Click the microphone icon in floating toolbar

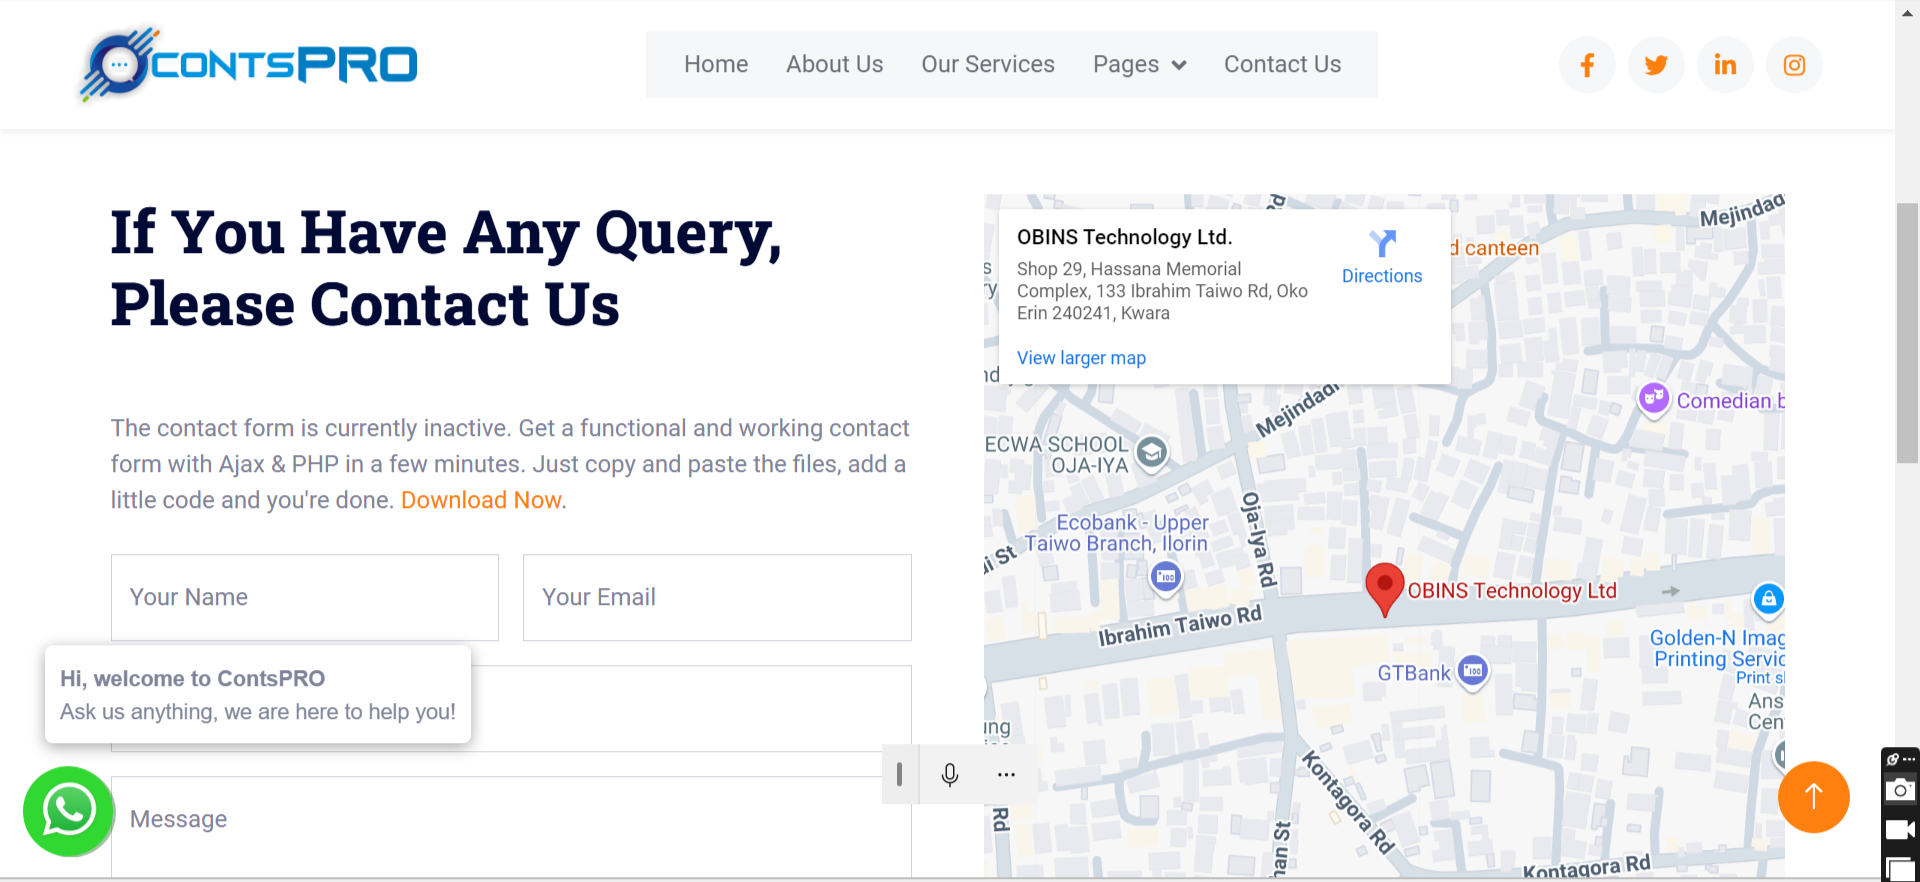(x=950, y=775)
